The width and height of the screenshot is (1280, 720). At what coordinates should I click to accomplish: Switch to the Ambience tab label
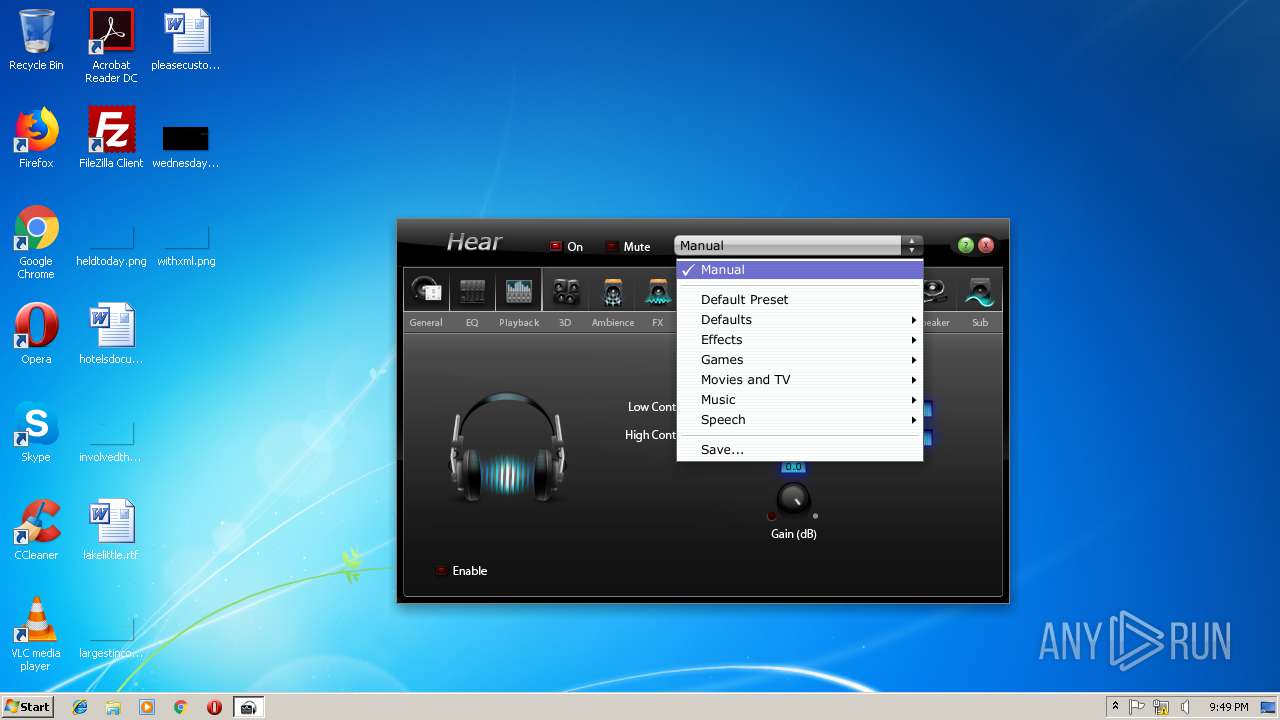pos(613,323)
